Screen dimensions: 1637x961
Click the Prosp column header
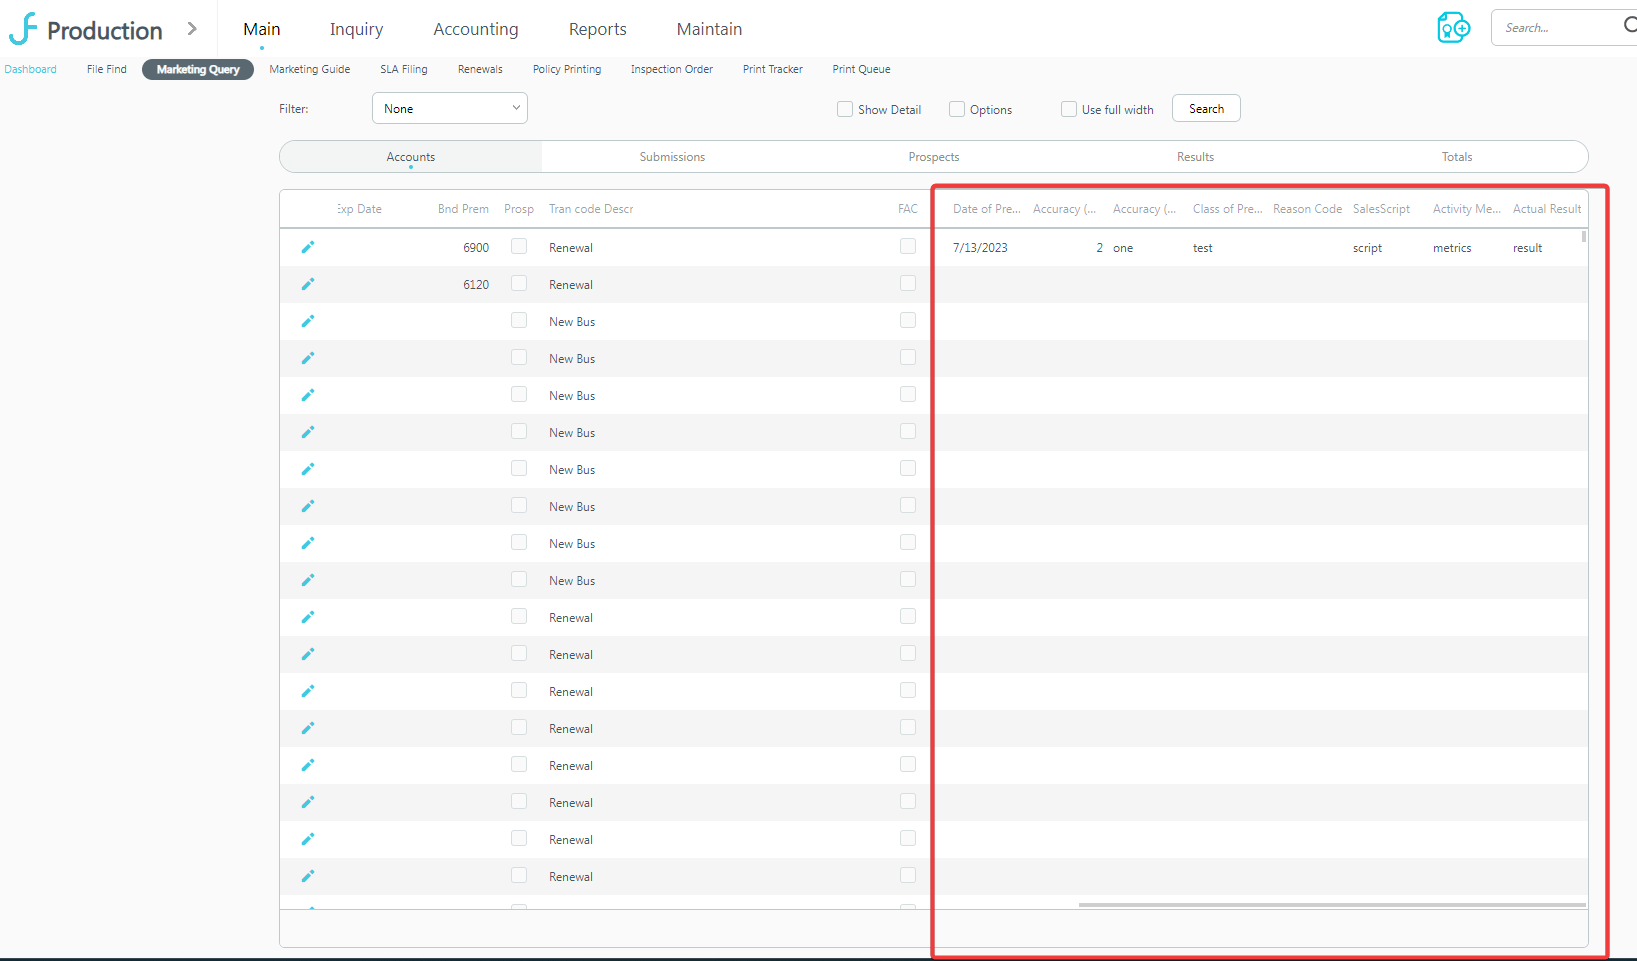click(x=519, y=209)
